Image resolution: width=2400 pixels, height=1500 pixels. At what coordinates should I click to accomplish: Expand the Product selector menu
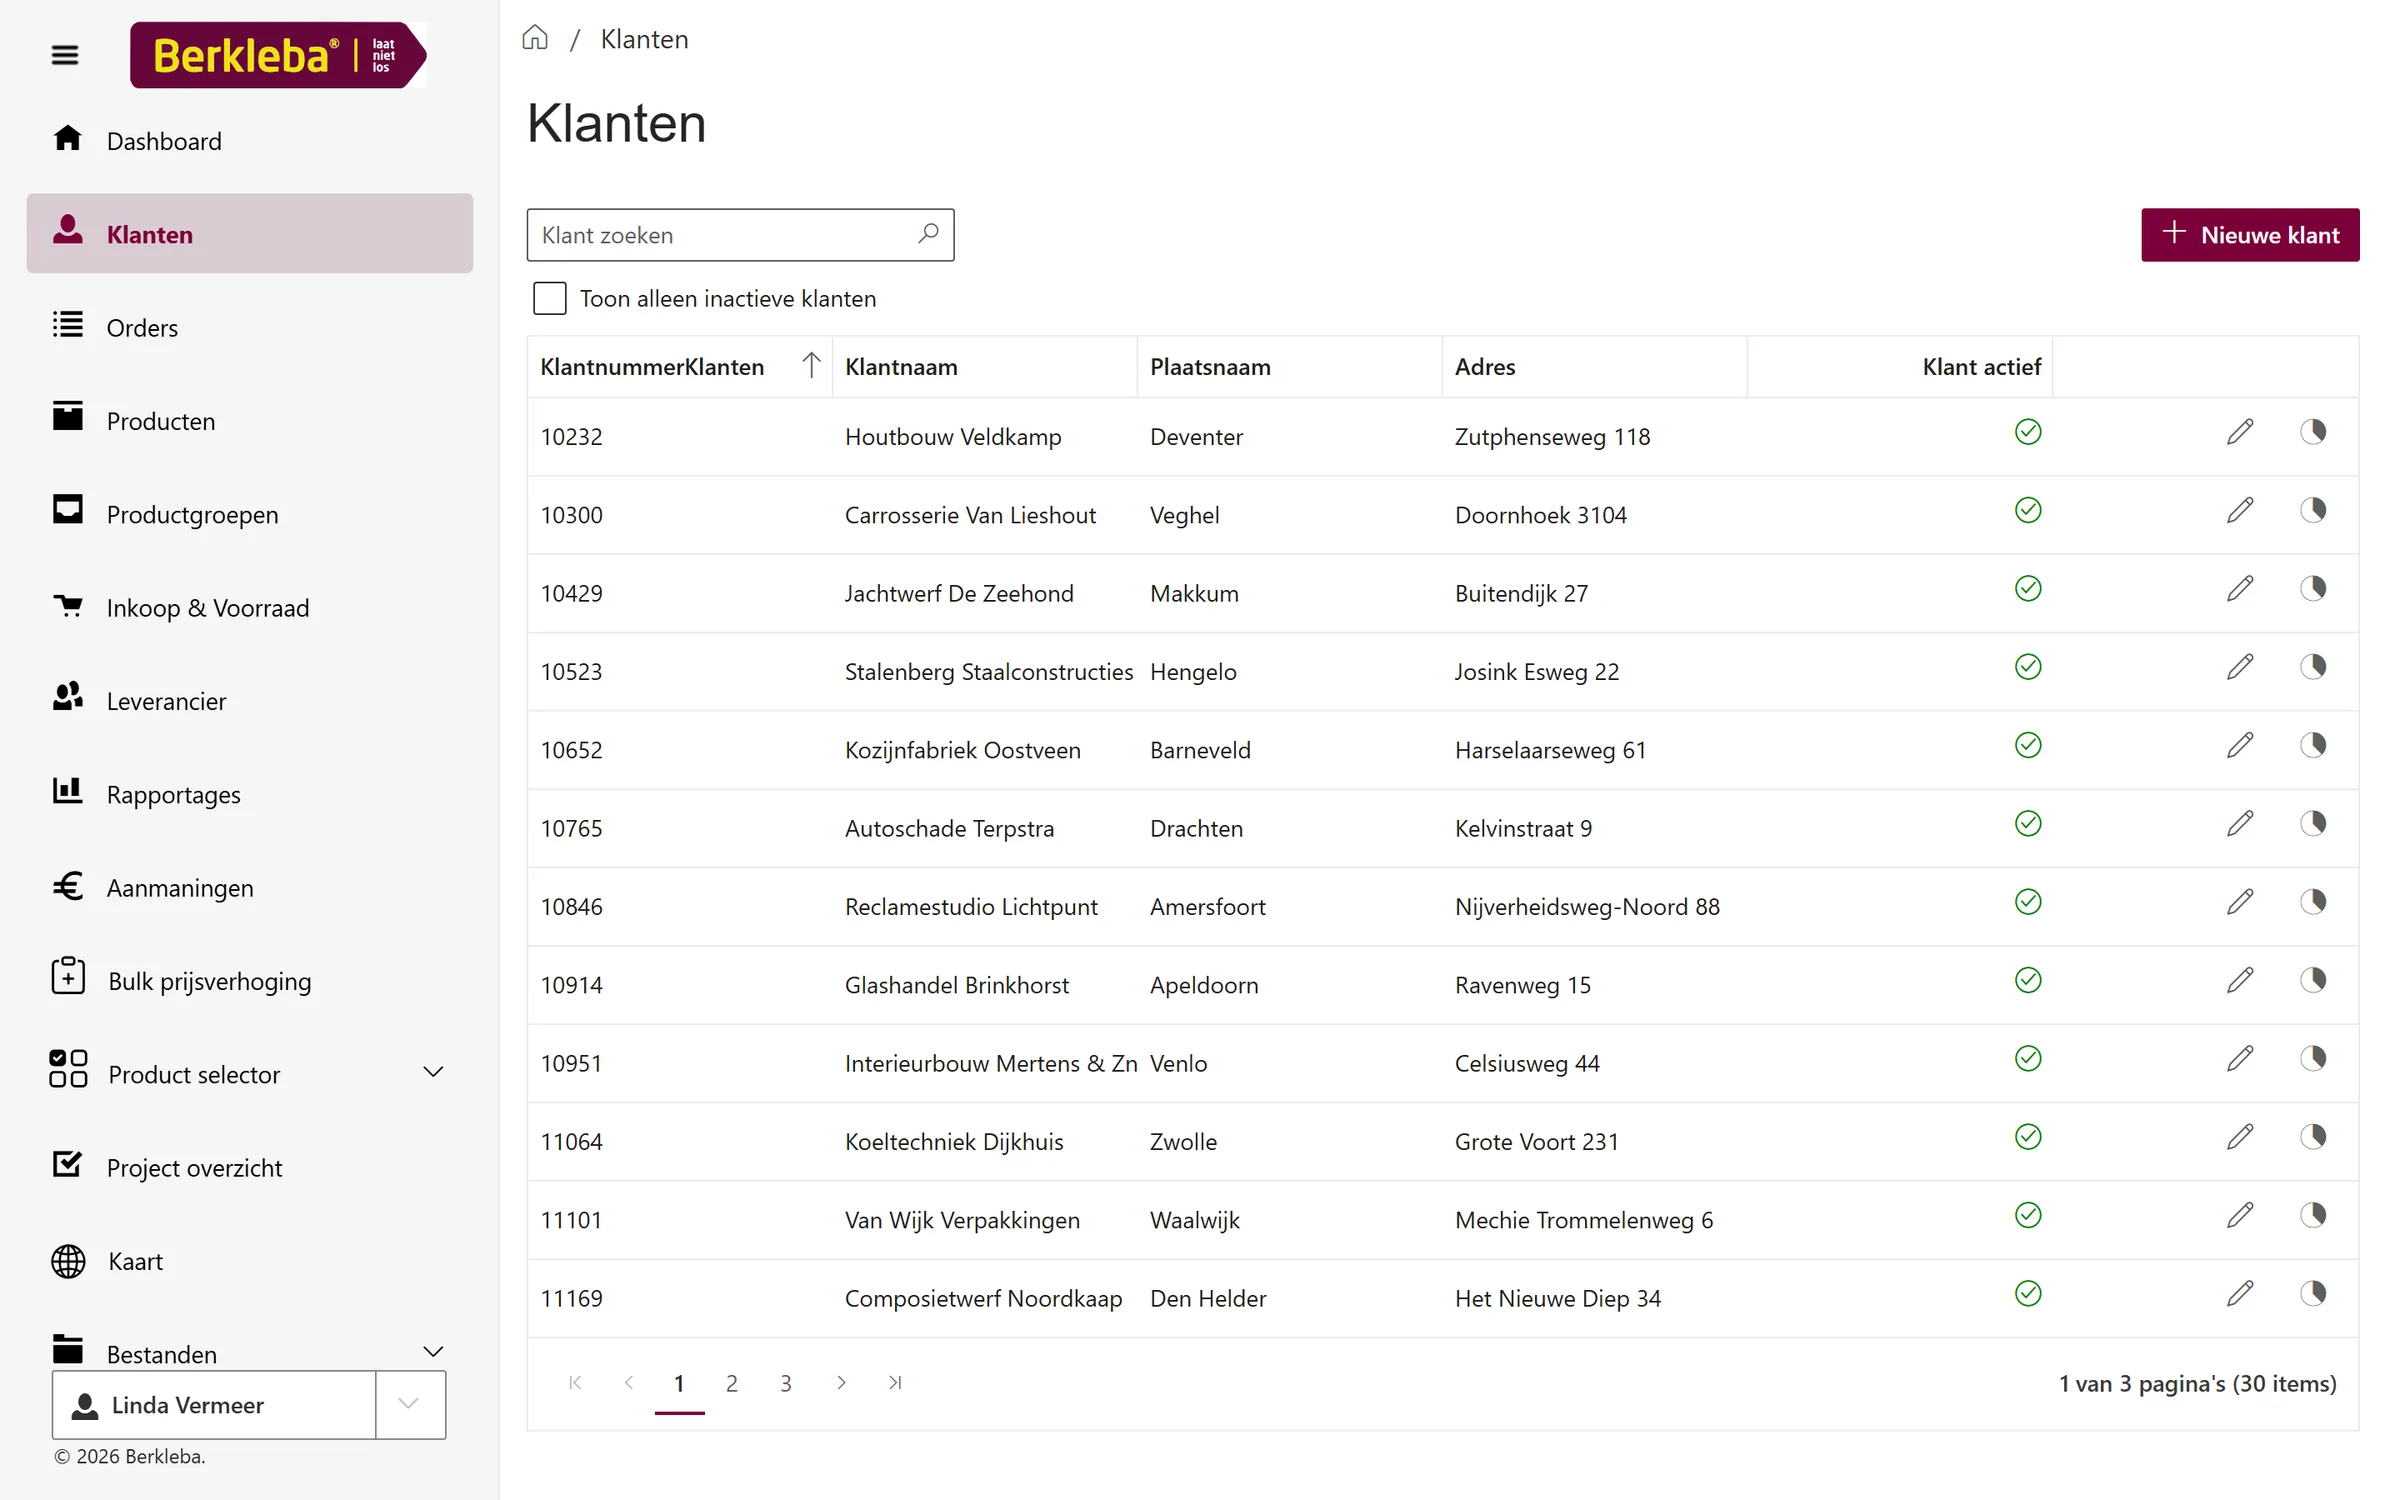pos(433,1073)
